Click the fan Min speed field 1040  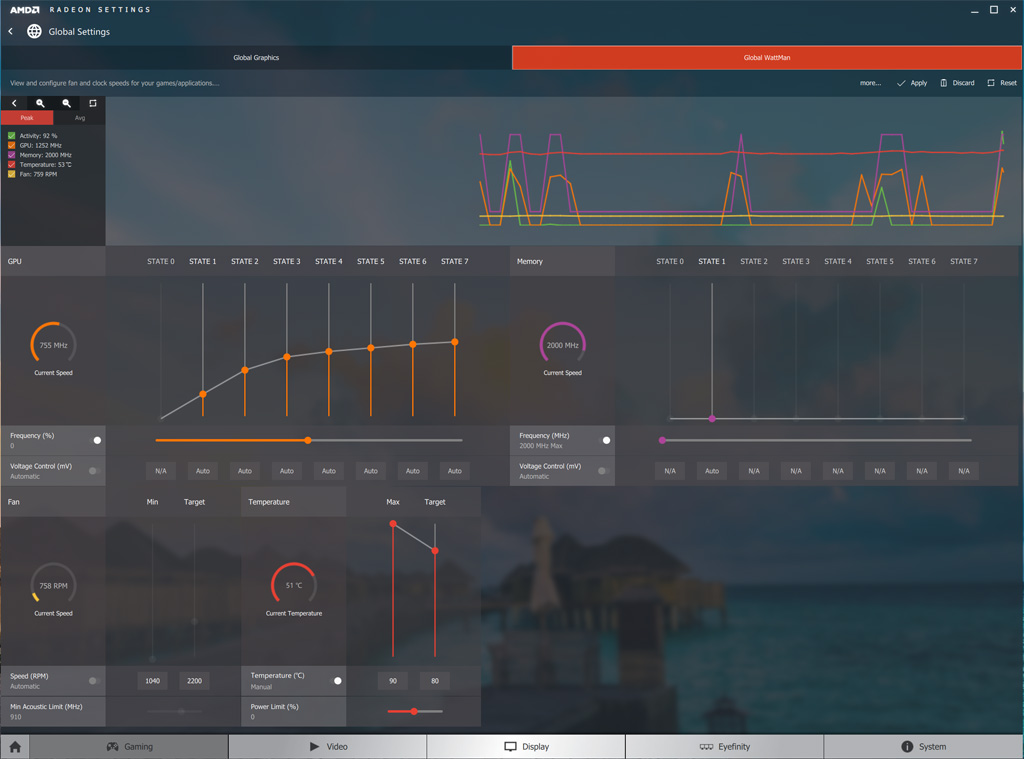click(x=152, y=681)
